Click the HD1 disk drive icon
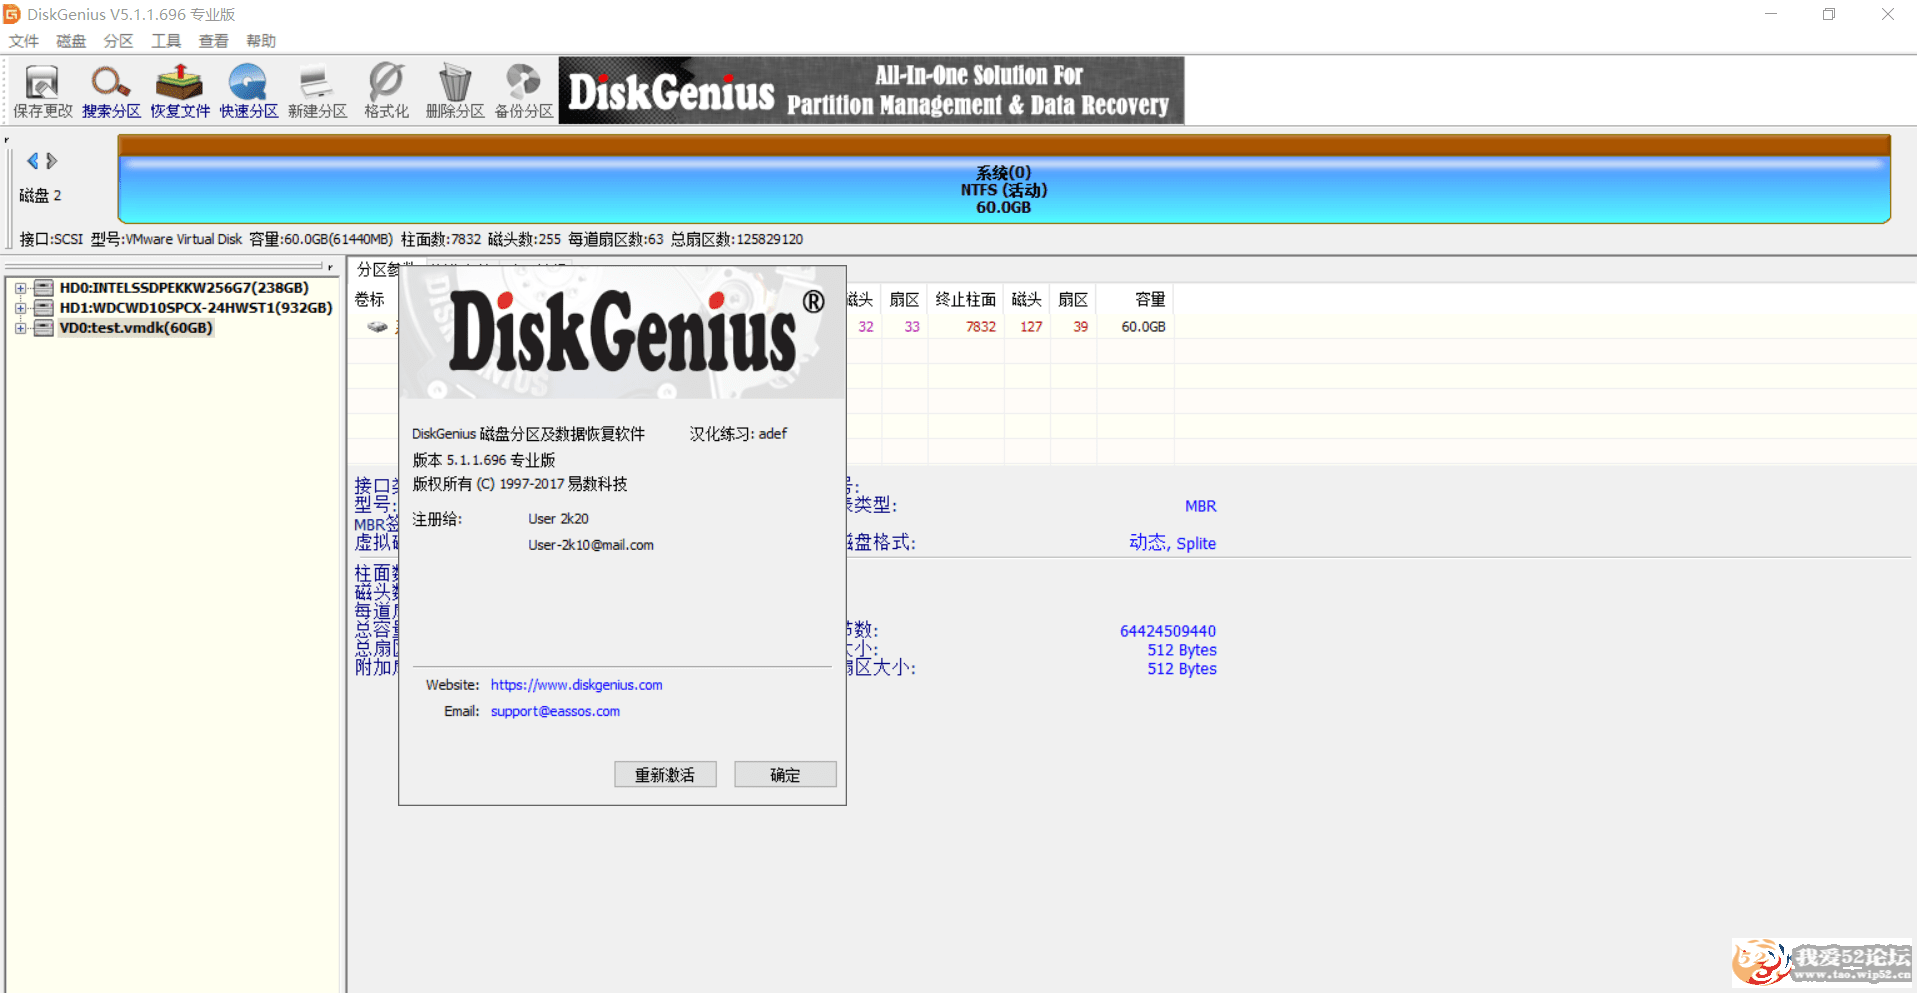Image resolution: width=1917 pixels, height=993 pixels. coord(43,308)
